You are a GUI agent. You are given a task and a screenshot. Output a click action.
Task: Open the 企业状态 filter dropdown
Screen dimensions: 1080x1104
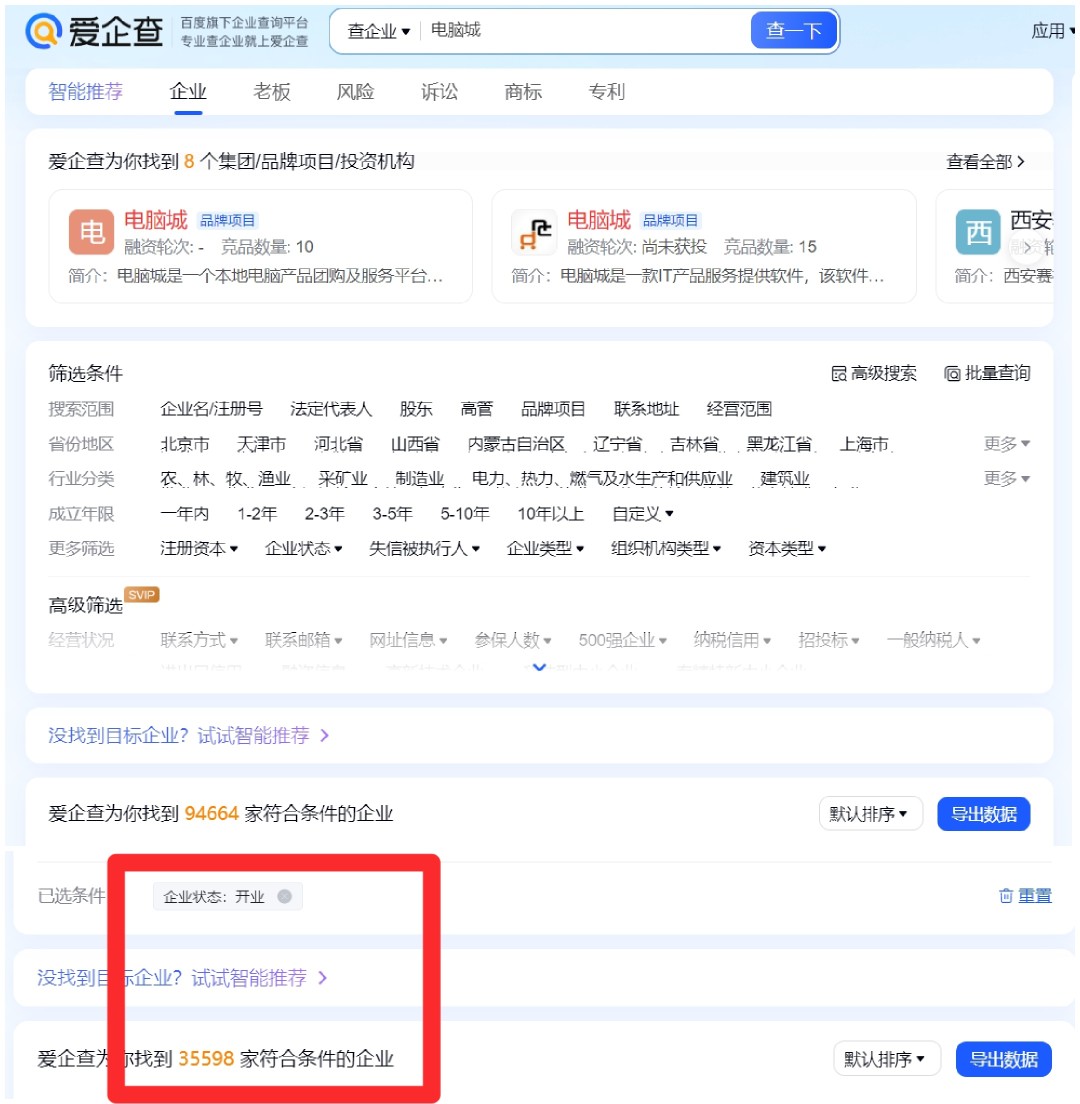coord(303,548)
